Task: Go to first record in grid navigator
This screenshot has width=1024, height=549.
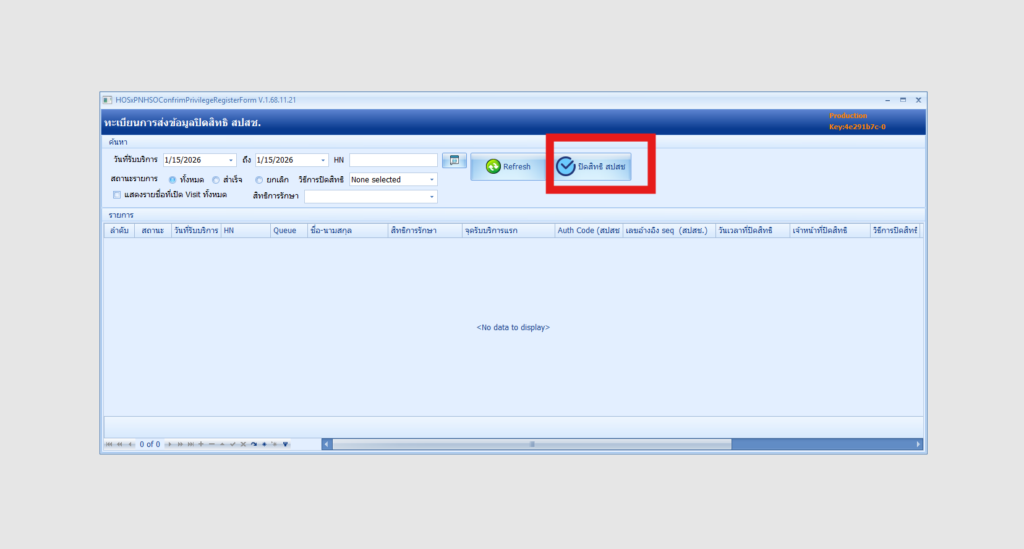Action: pyautogui.click(x=108, y=444)
